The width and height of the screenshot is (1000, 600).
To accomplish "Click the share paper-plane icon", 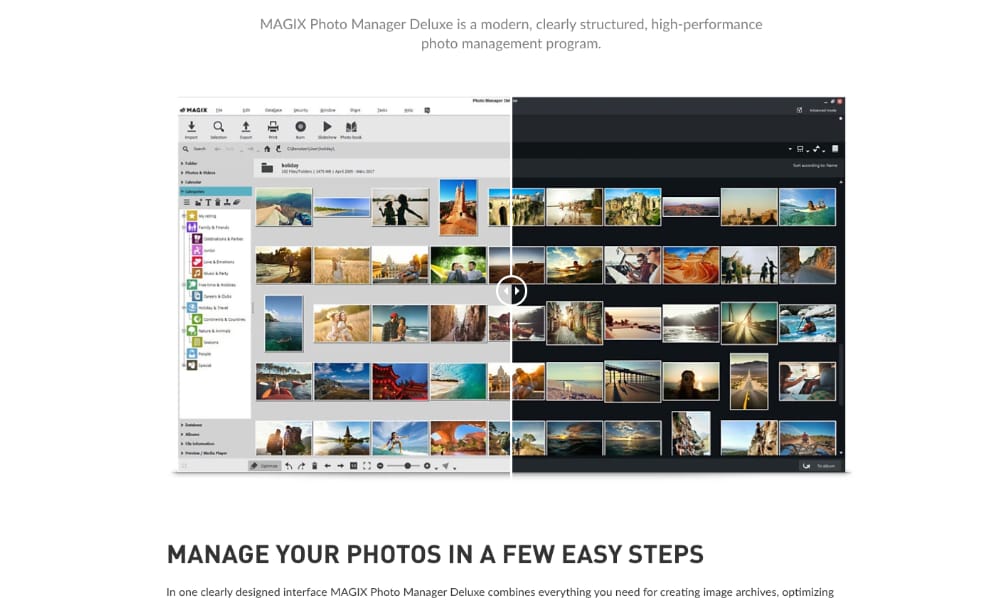I will pos(446,466).
